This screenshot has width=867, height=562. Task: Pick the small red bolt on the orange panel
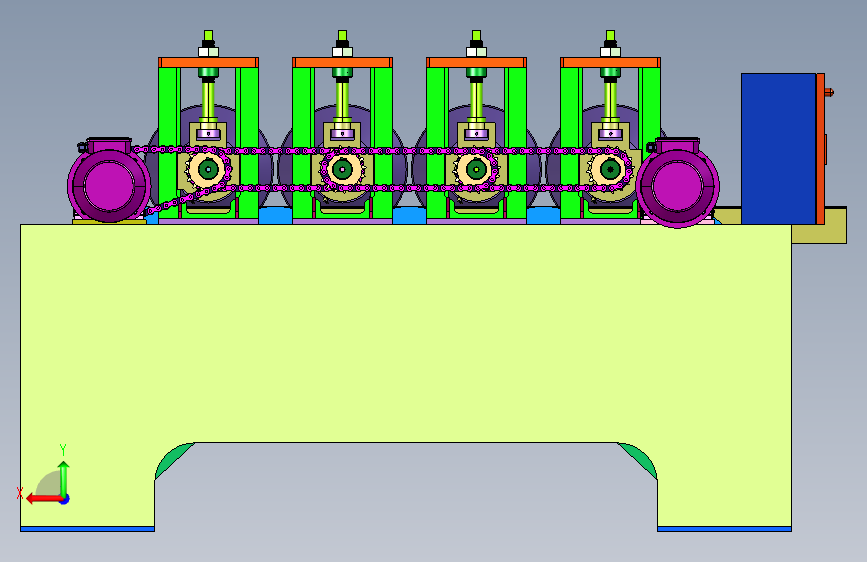829,92
